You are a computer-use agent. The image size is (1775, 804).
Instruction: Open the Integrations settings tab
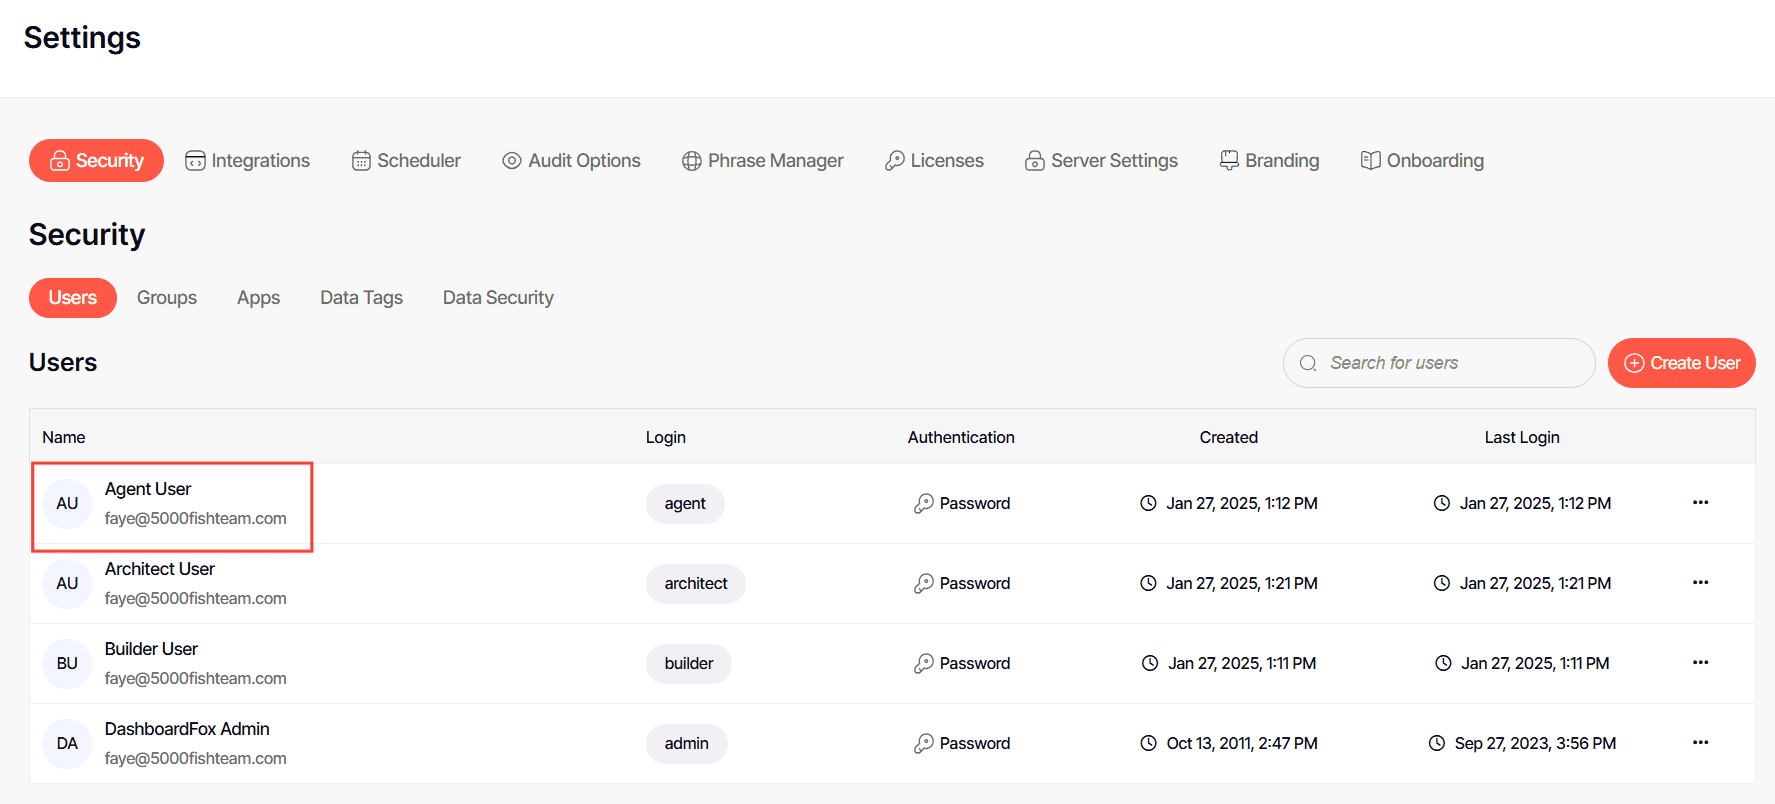pos(248,161)
